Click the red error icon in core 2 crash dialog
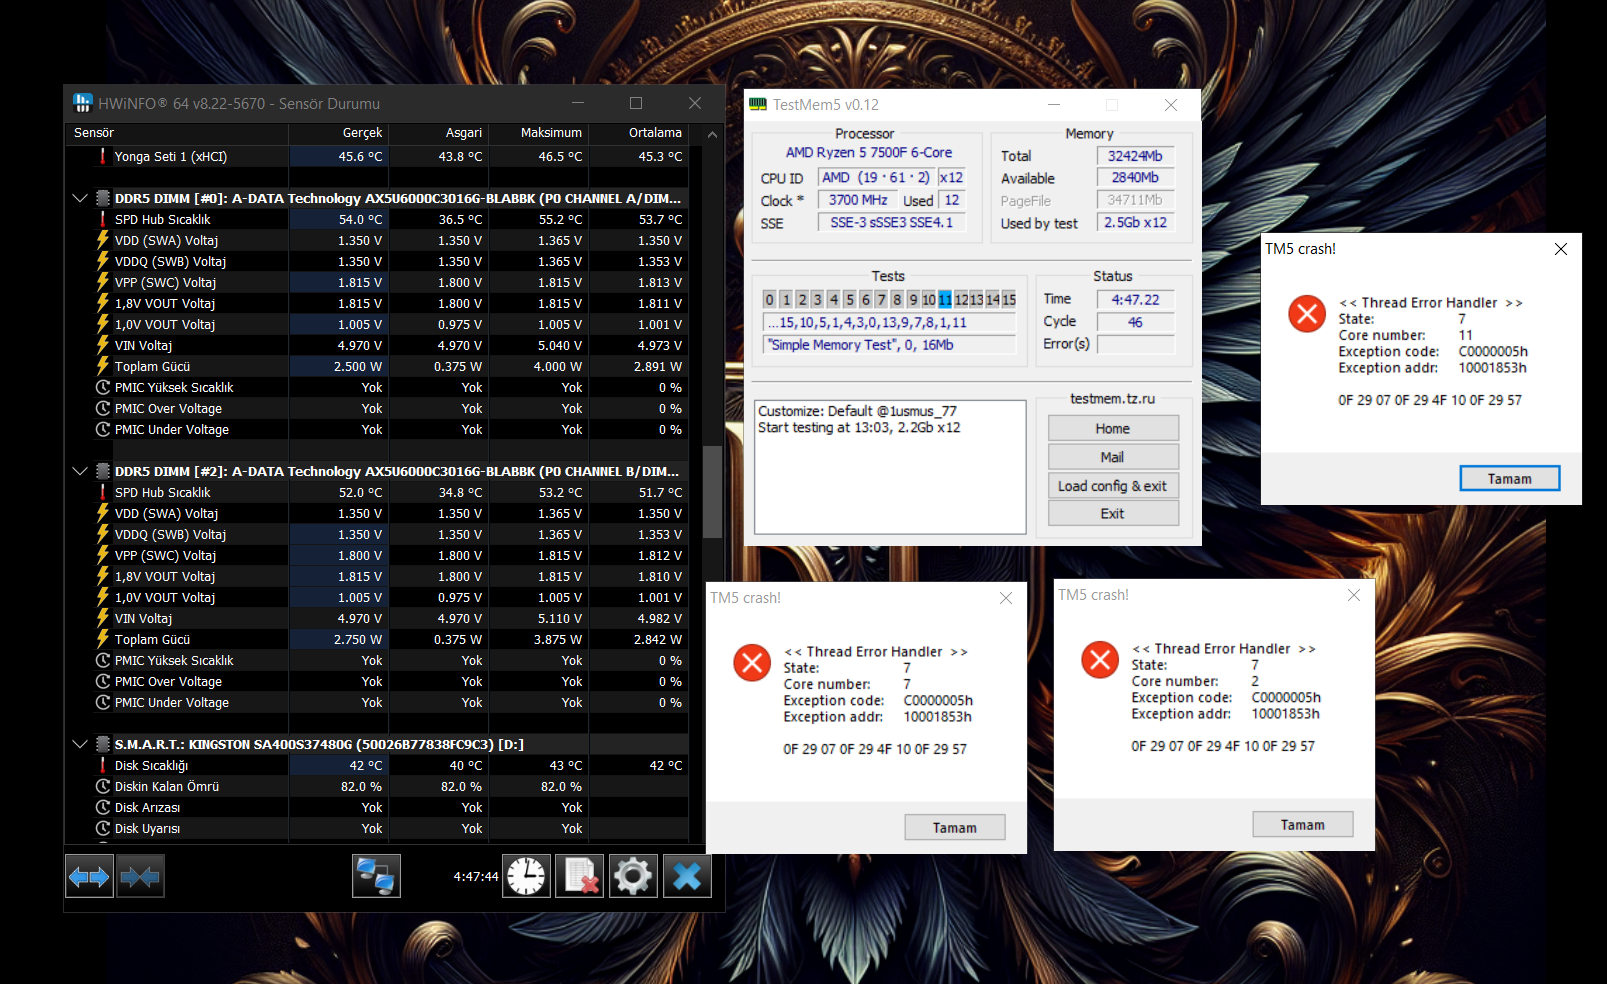The image size is (1607, 984). [1100, 660]
